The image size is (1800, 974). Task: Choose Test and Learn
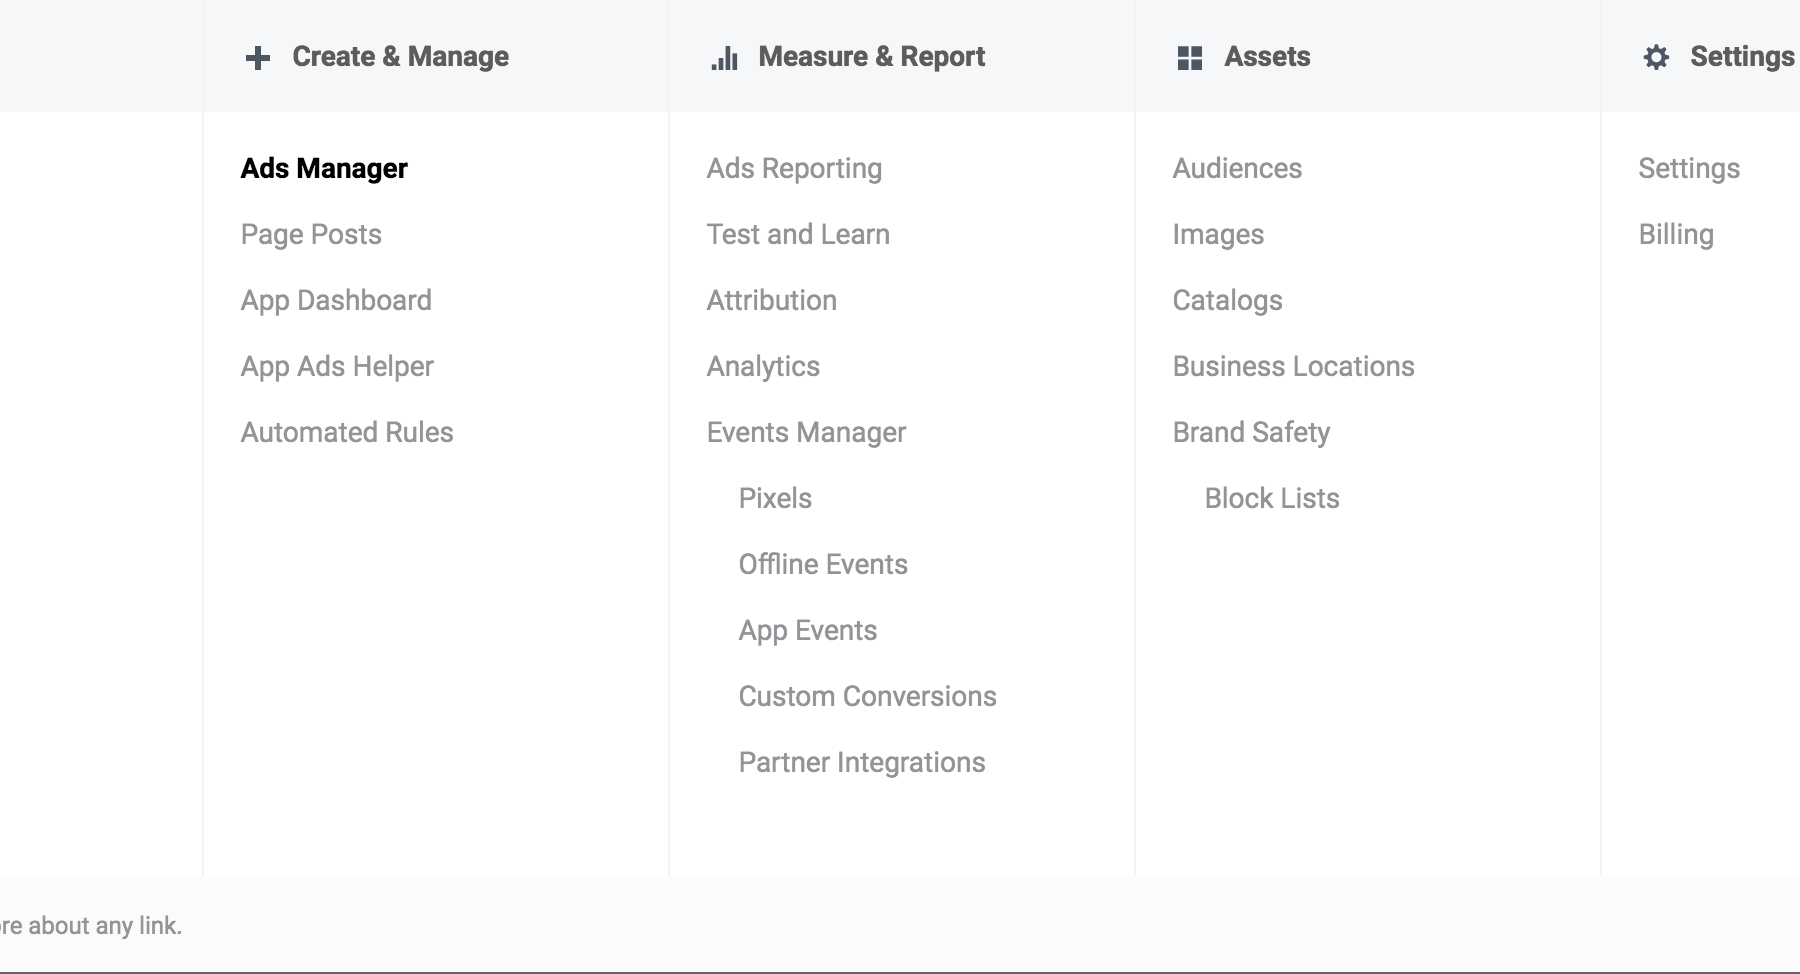(x=798, y=234)
